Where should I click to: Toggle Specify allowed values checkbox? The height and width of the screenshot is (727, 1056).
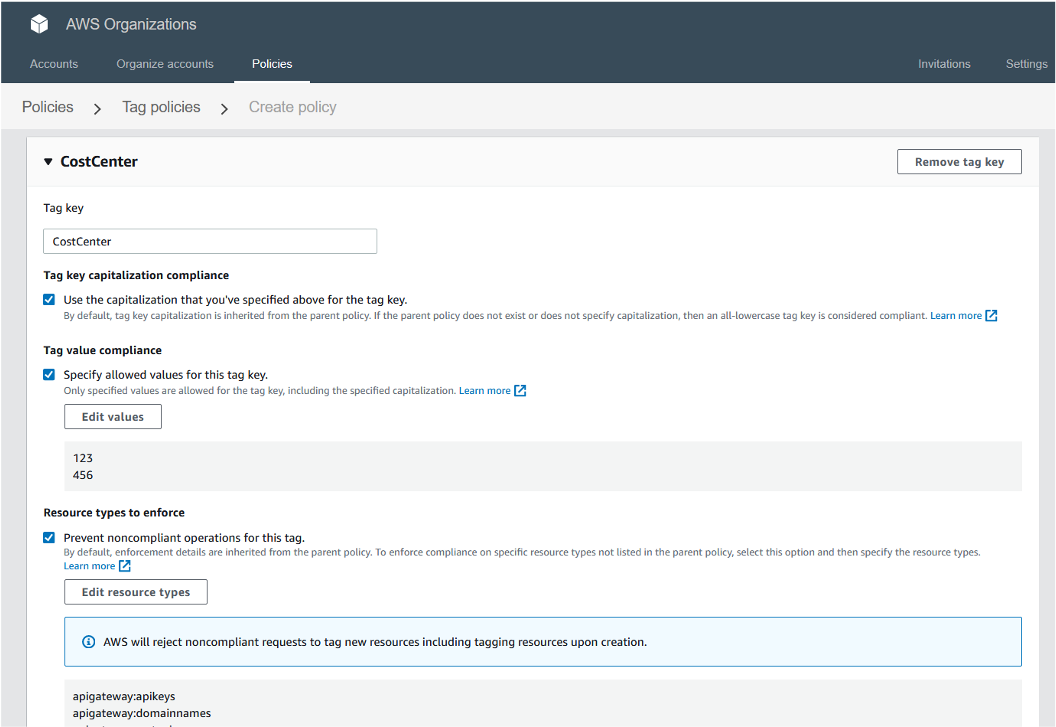(49, 375)
